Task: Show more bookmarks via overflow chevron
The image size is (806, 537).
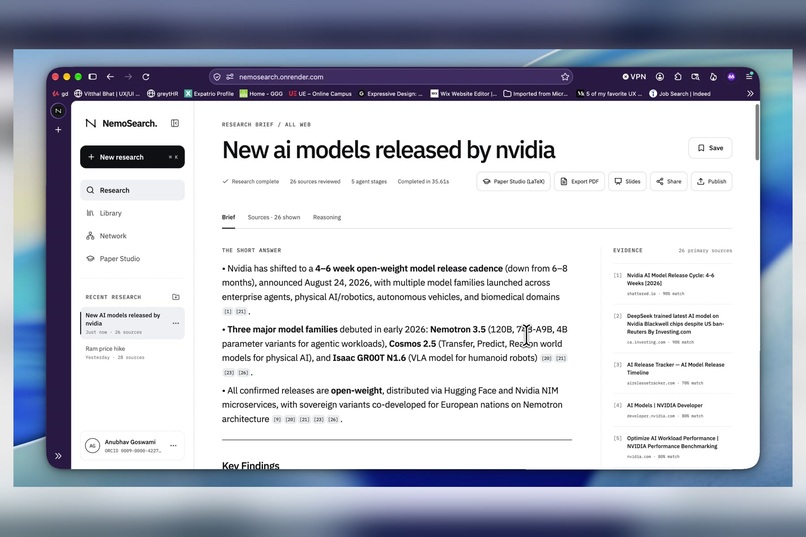Action: tap(750, 94)
